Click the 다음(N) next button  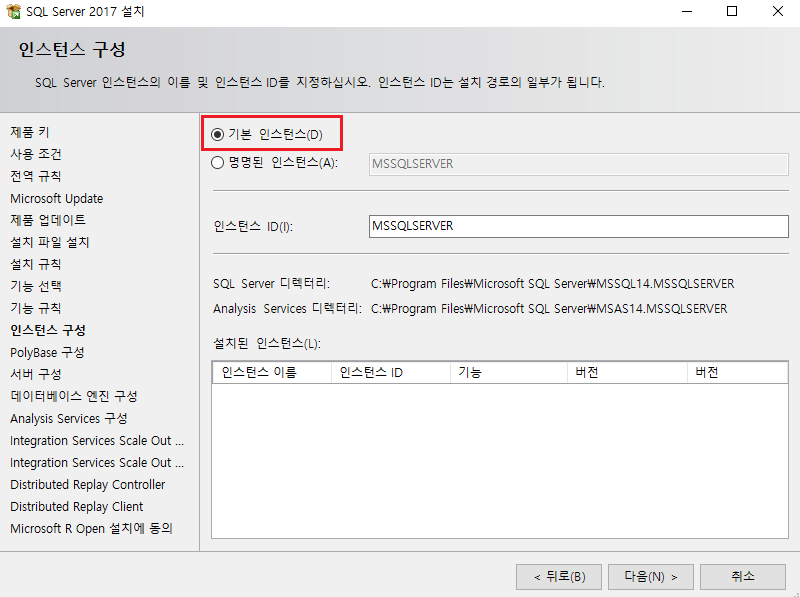[651, 577]
